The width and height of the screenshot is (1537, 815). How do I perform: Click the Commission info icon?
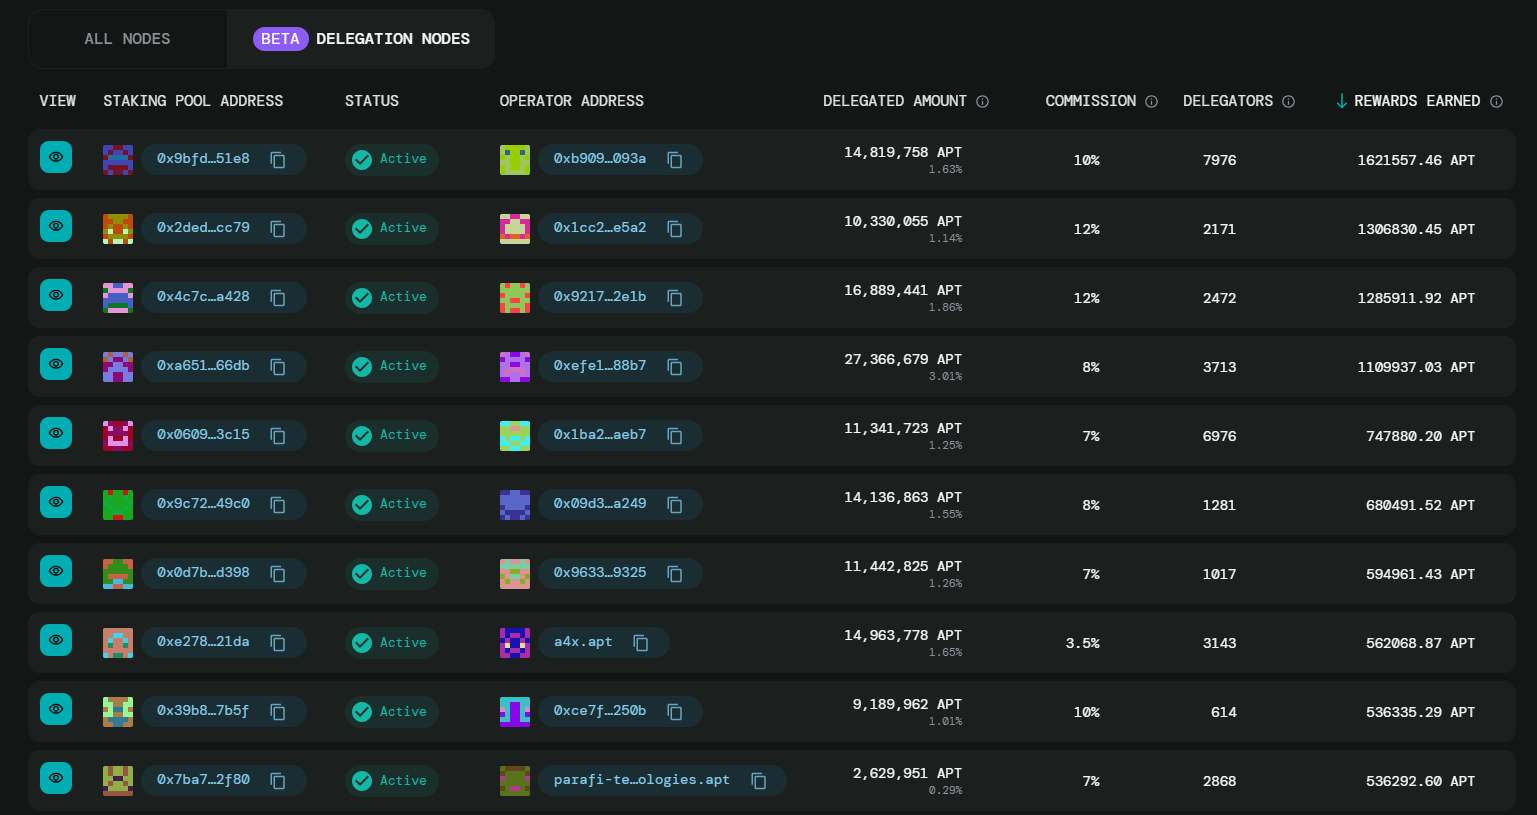(x=1151, y=102)
